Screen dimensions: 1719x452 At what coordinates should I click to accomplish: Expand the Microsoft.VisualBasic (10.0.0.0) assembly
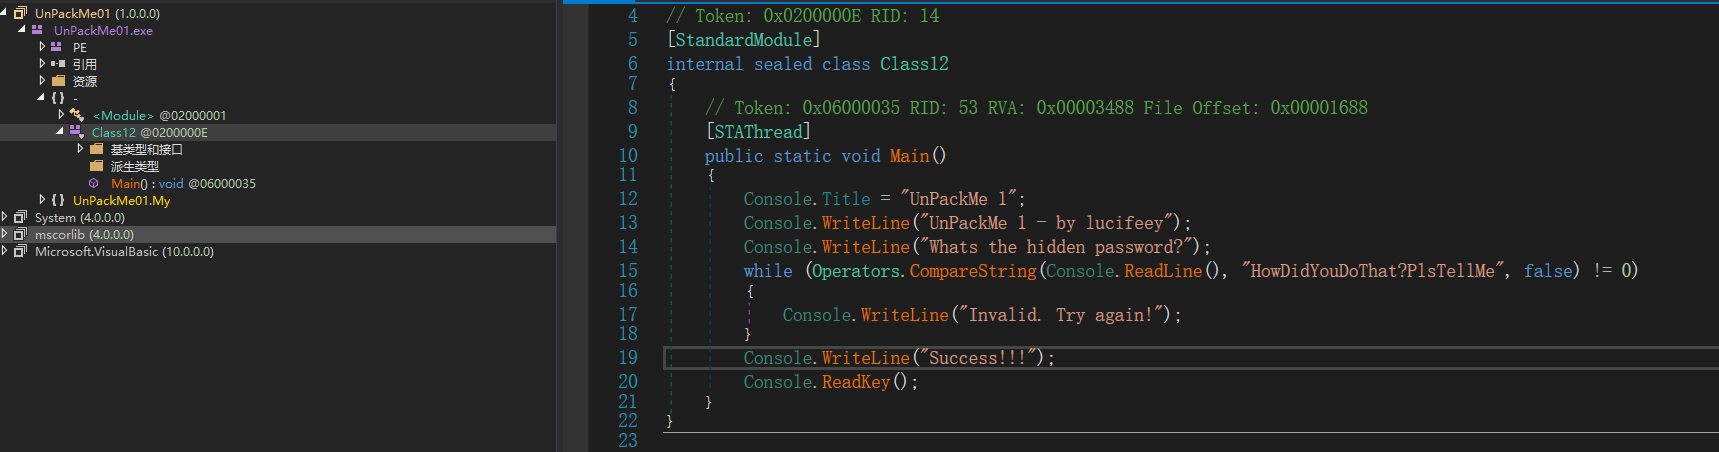pos(4,251)
